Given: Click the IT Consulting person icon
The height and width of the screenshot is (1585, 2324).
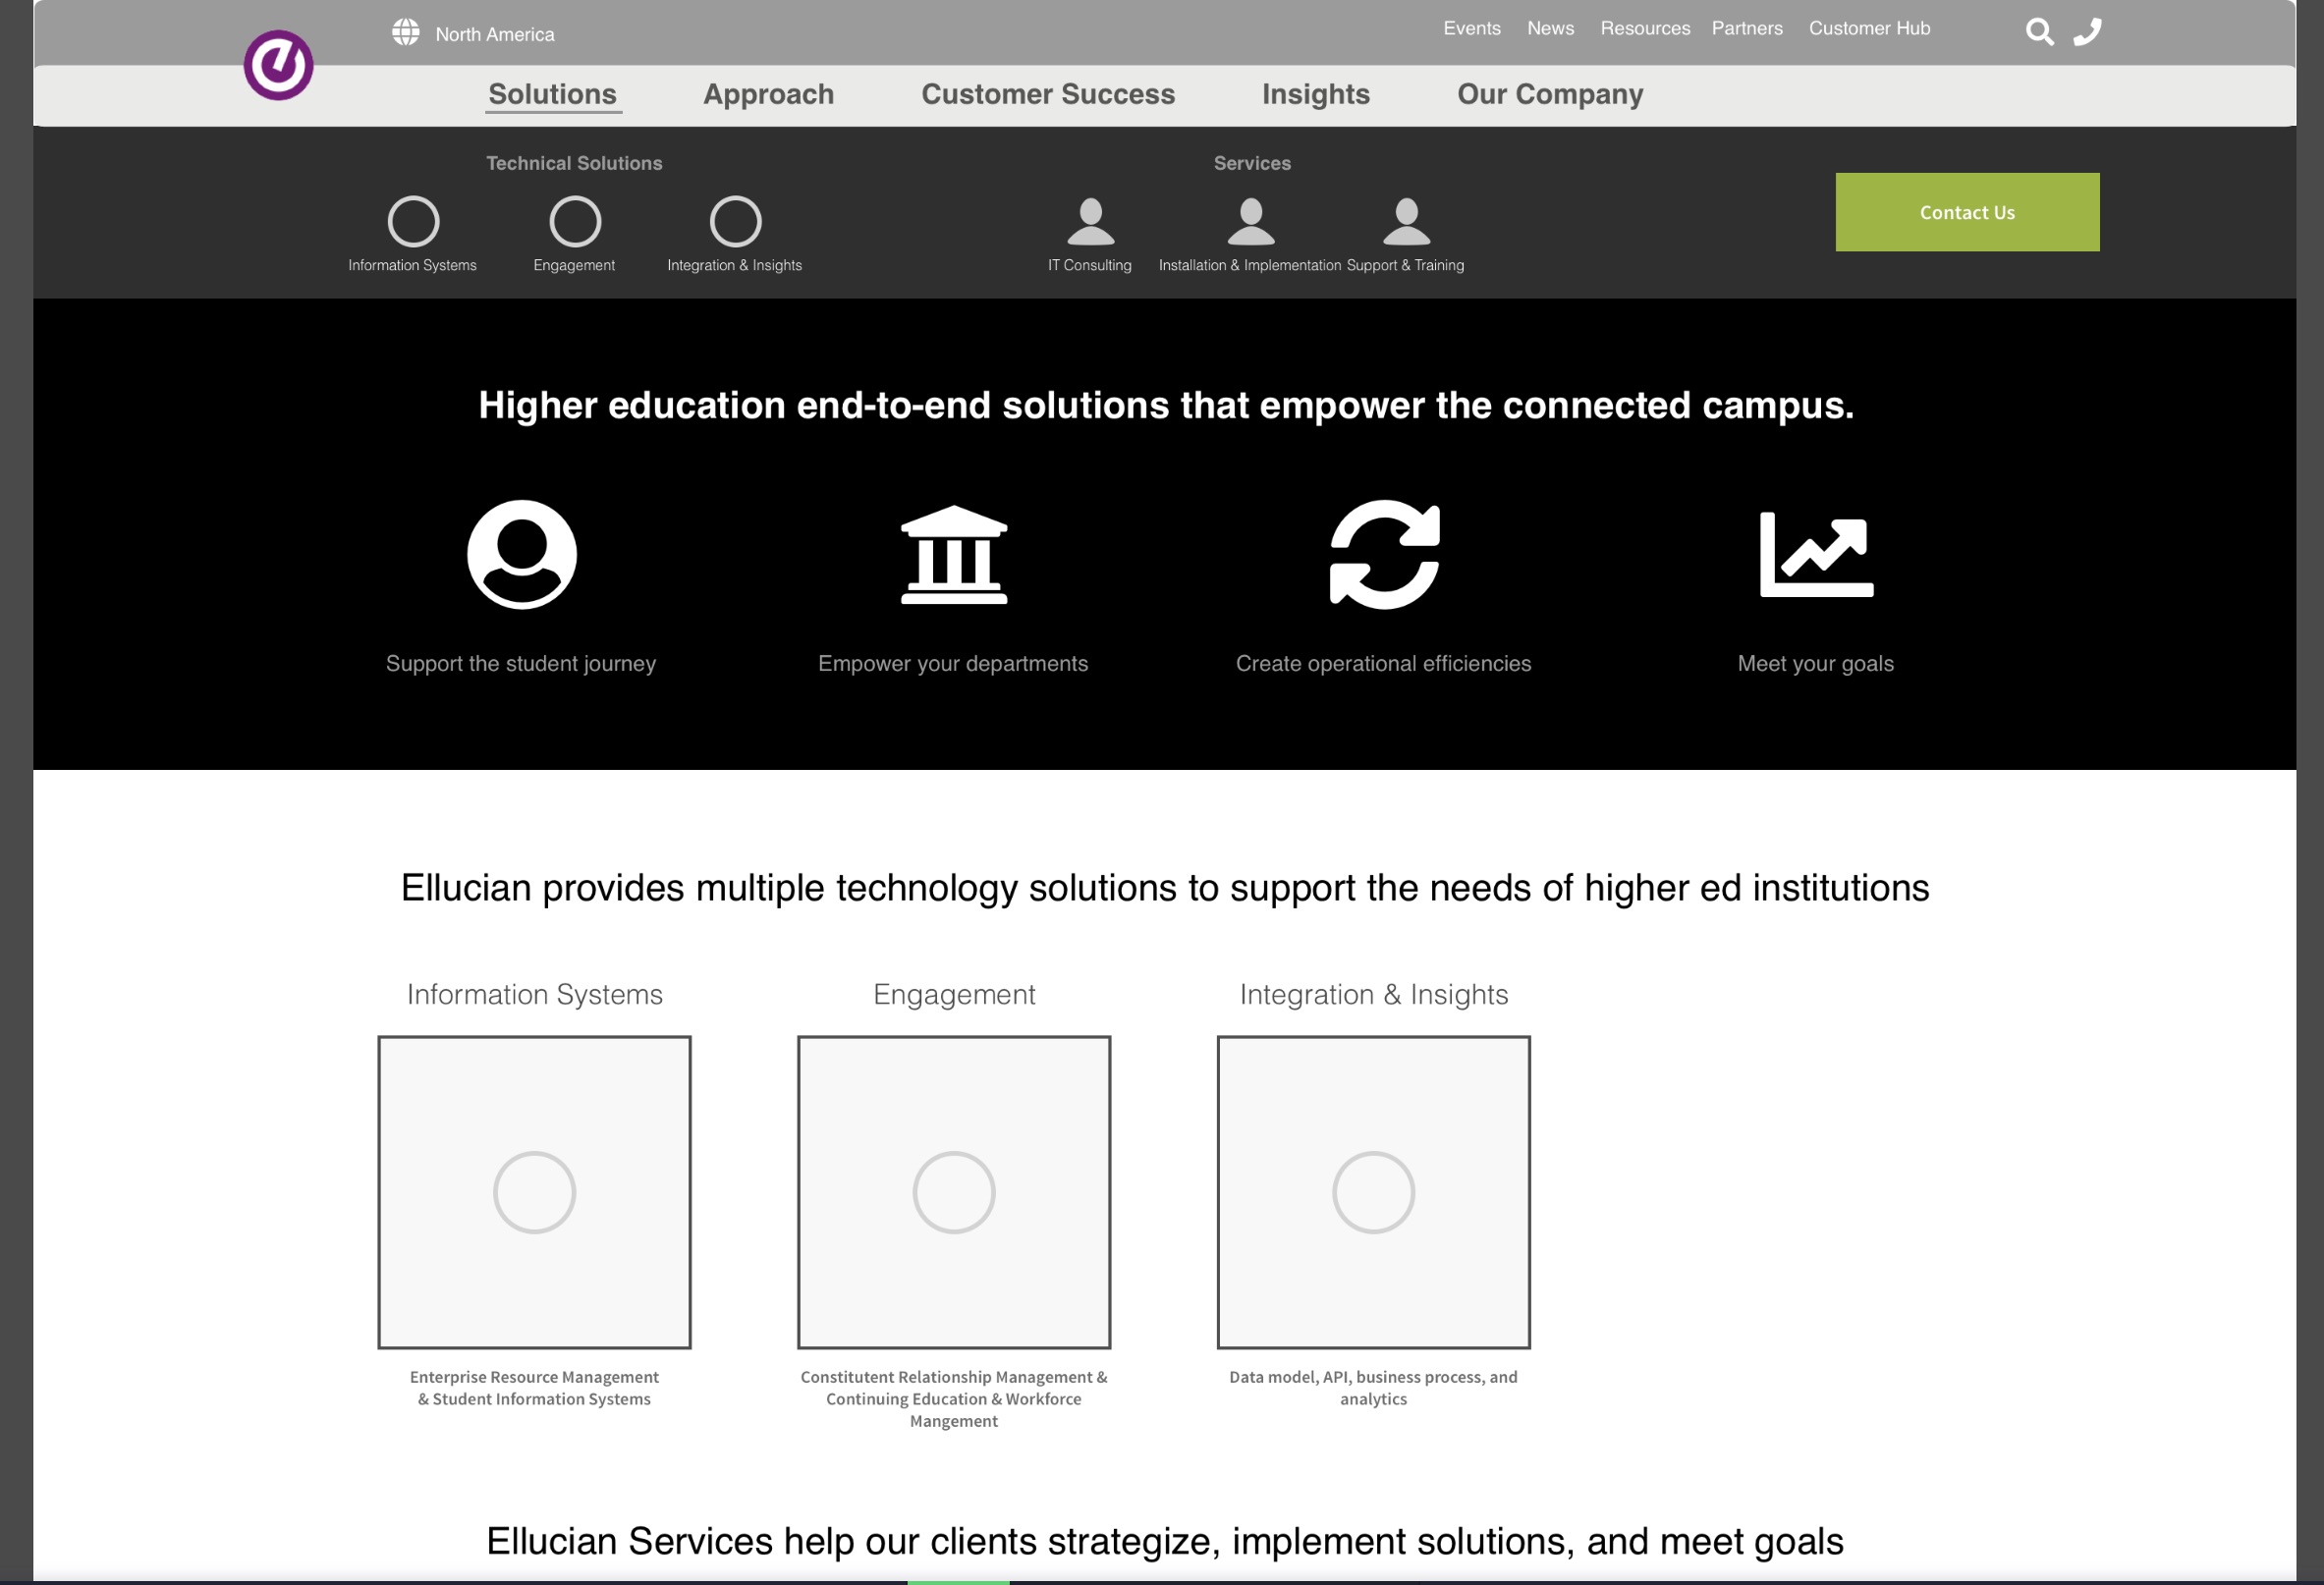Looking at the screenshot, I should point(1090,221).
